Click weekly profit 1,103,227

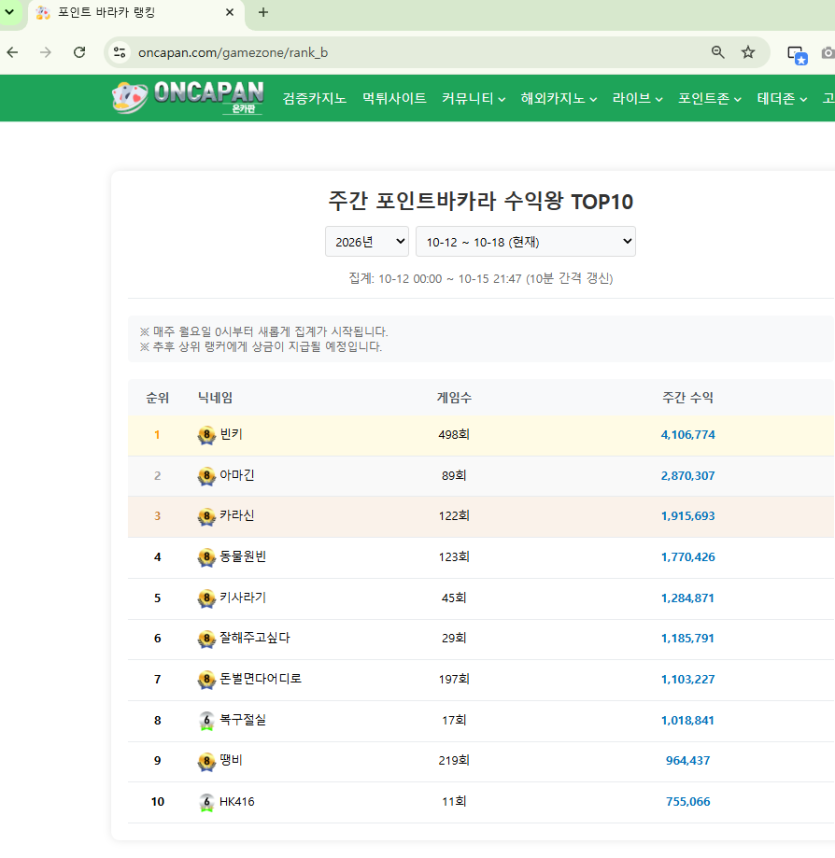point(688,680)
